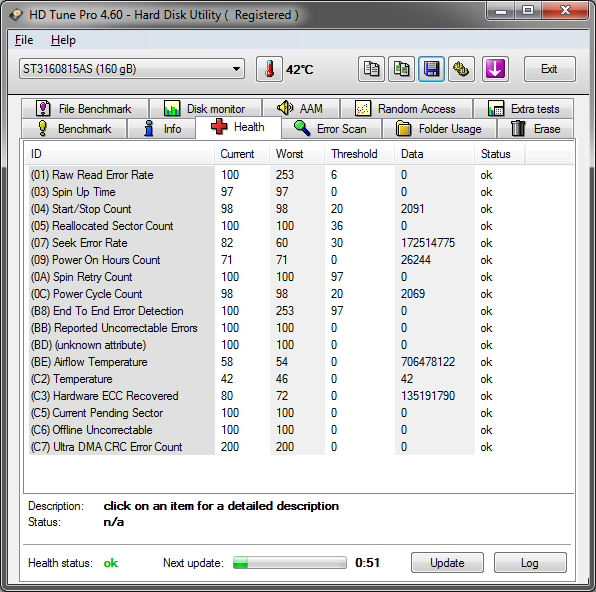Screen dimensions: 596x592
Task: Click the Exit button
Action: pyautogui.click(x=549, y=69)
